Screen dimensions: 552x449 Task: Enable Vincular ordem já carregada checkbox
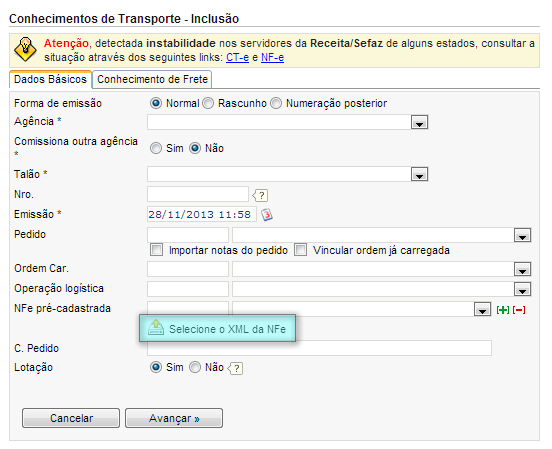click(300, 250)
